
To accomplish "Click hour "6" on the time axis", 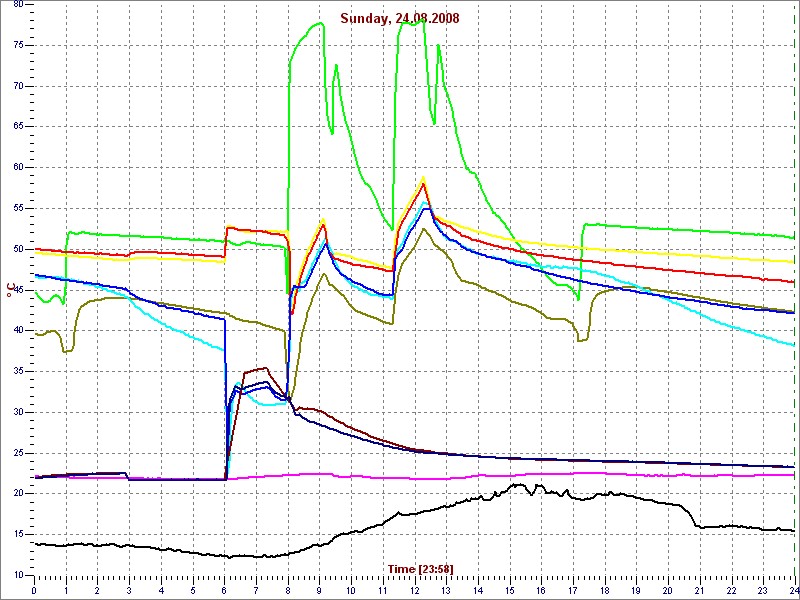I will tap(224, 590).
